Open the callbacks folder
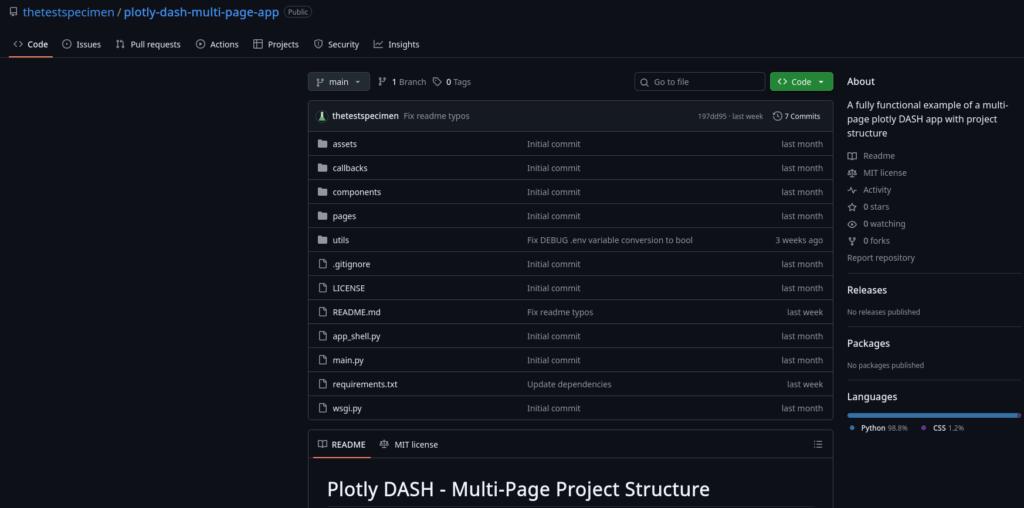This screenshot has height=508, width=1024. tap(350, 168)
